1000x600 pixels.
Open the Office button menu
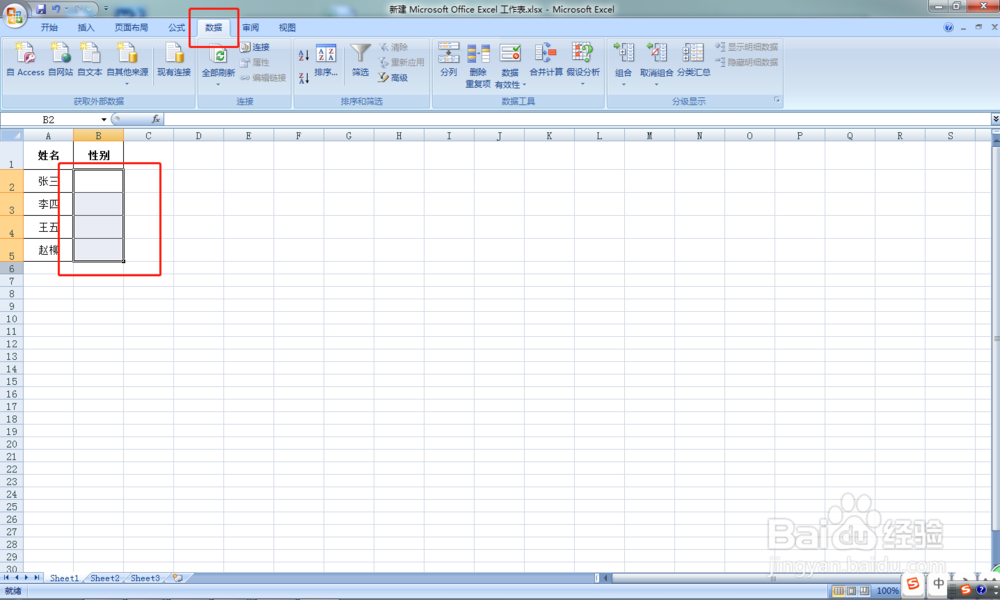coord(14,15)
